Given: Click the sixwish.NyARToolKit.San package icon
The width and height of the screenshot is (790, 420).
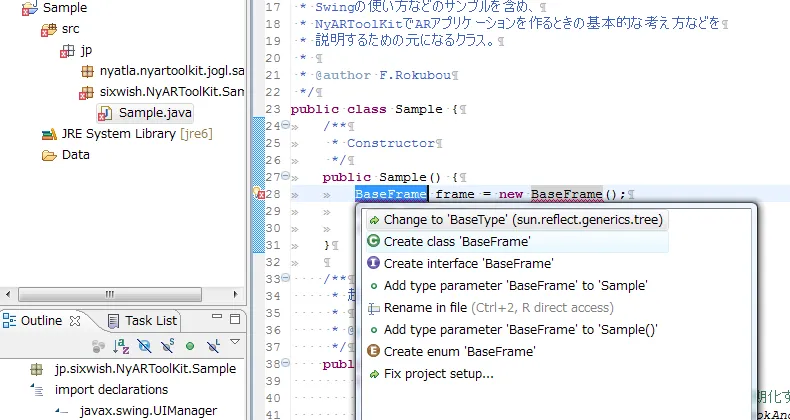Looking at the screenshot, I should coord(87,93).
